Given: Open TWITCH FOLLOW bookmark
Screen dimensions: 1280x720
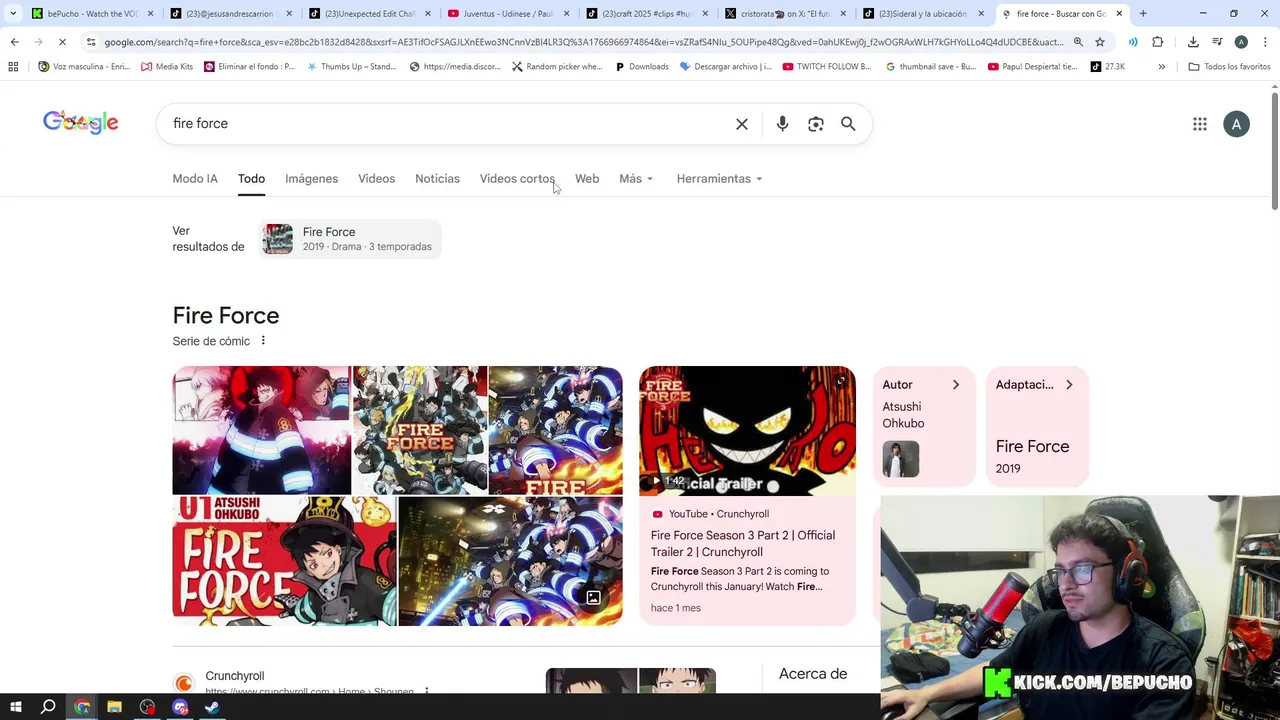Looking at the screenshot, I should 826,66.
